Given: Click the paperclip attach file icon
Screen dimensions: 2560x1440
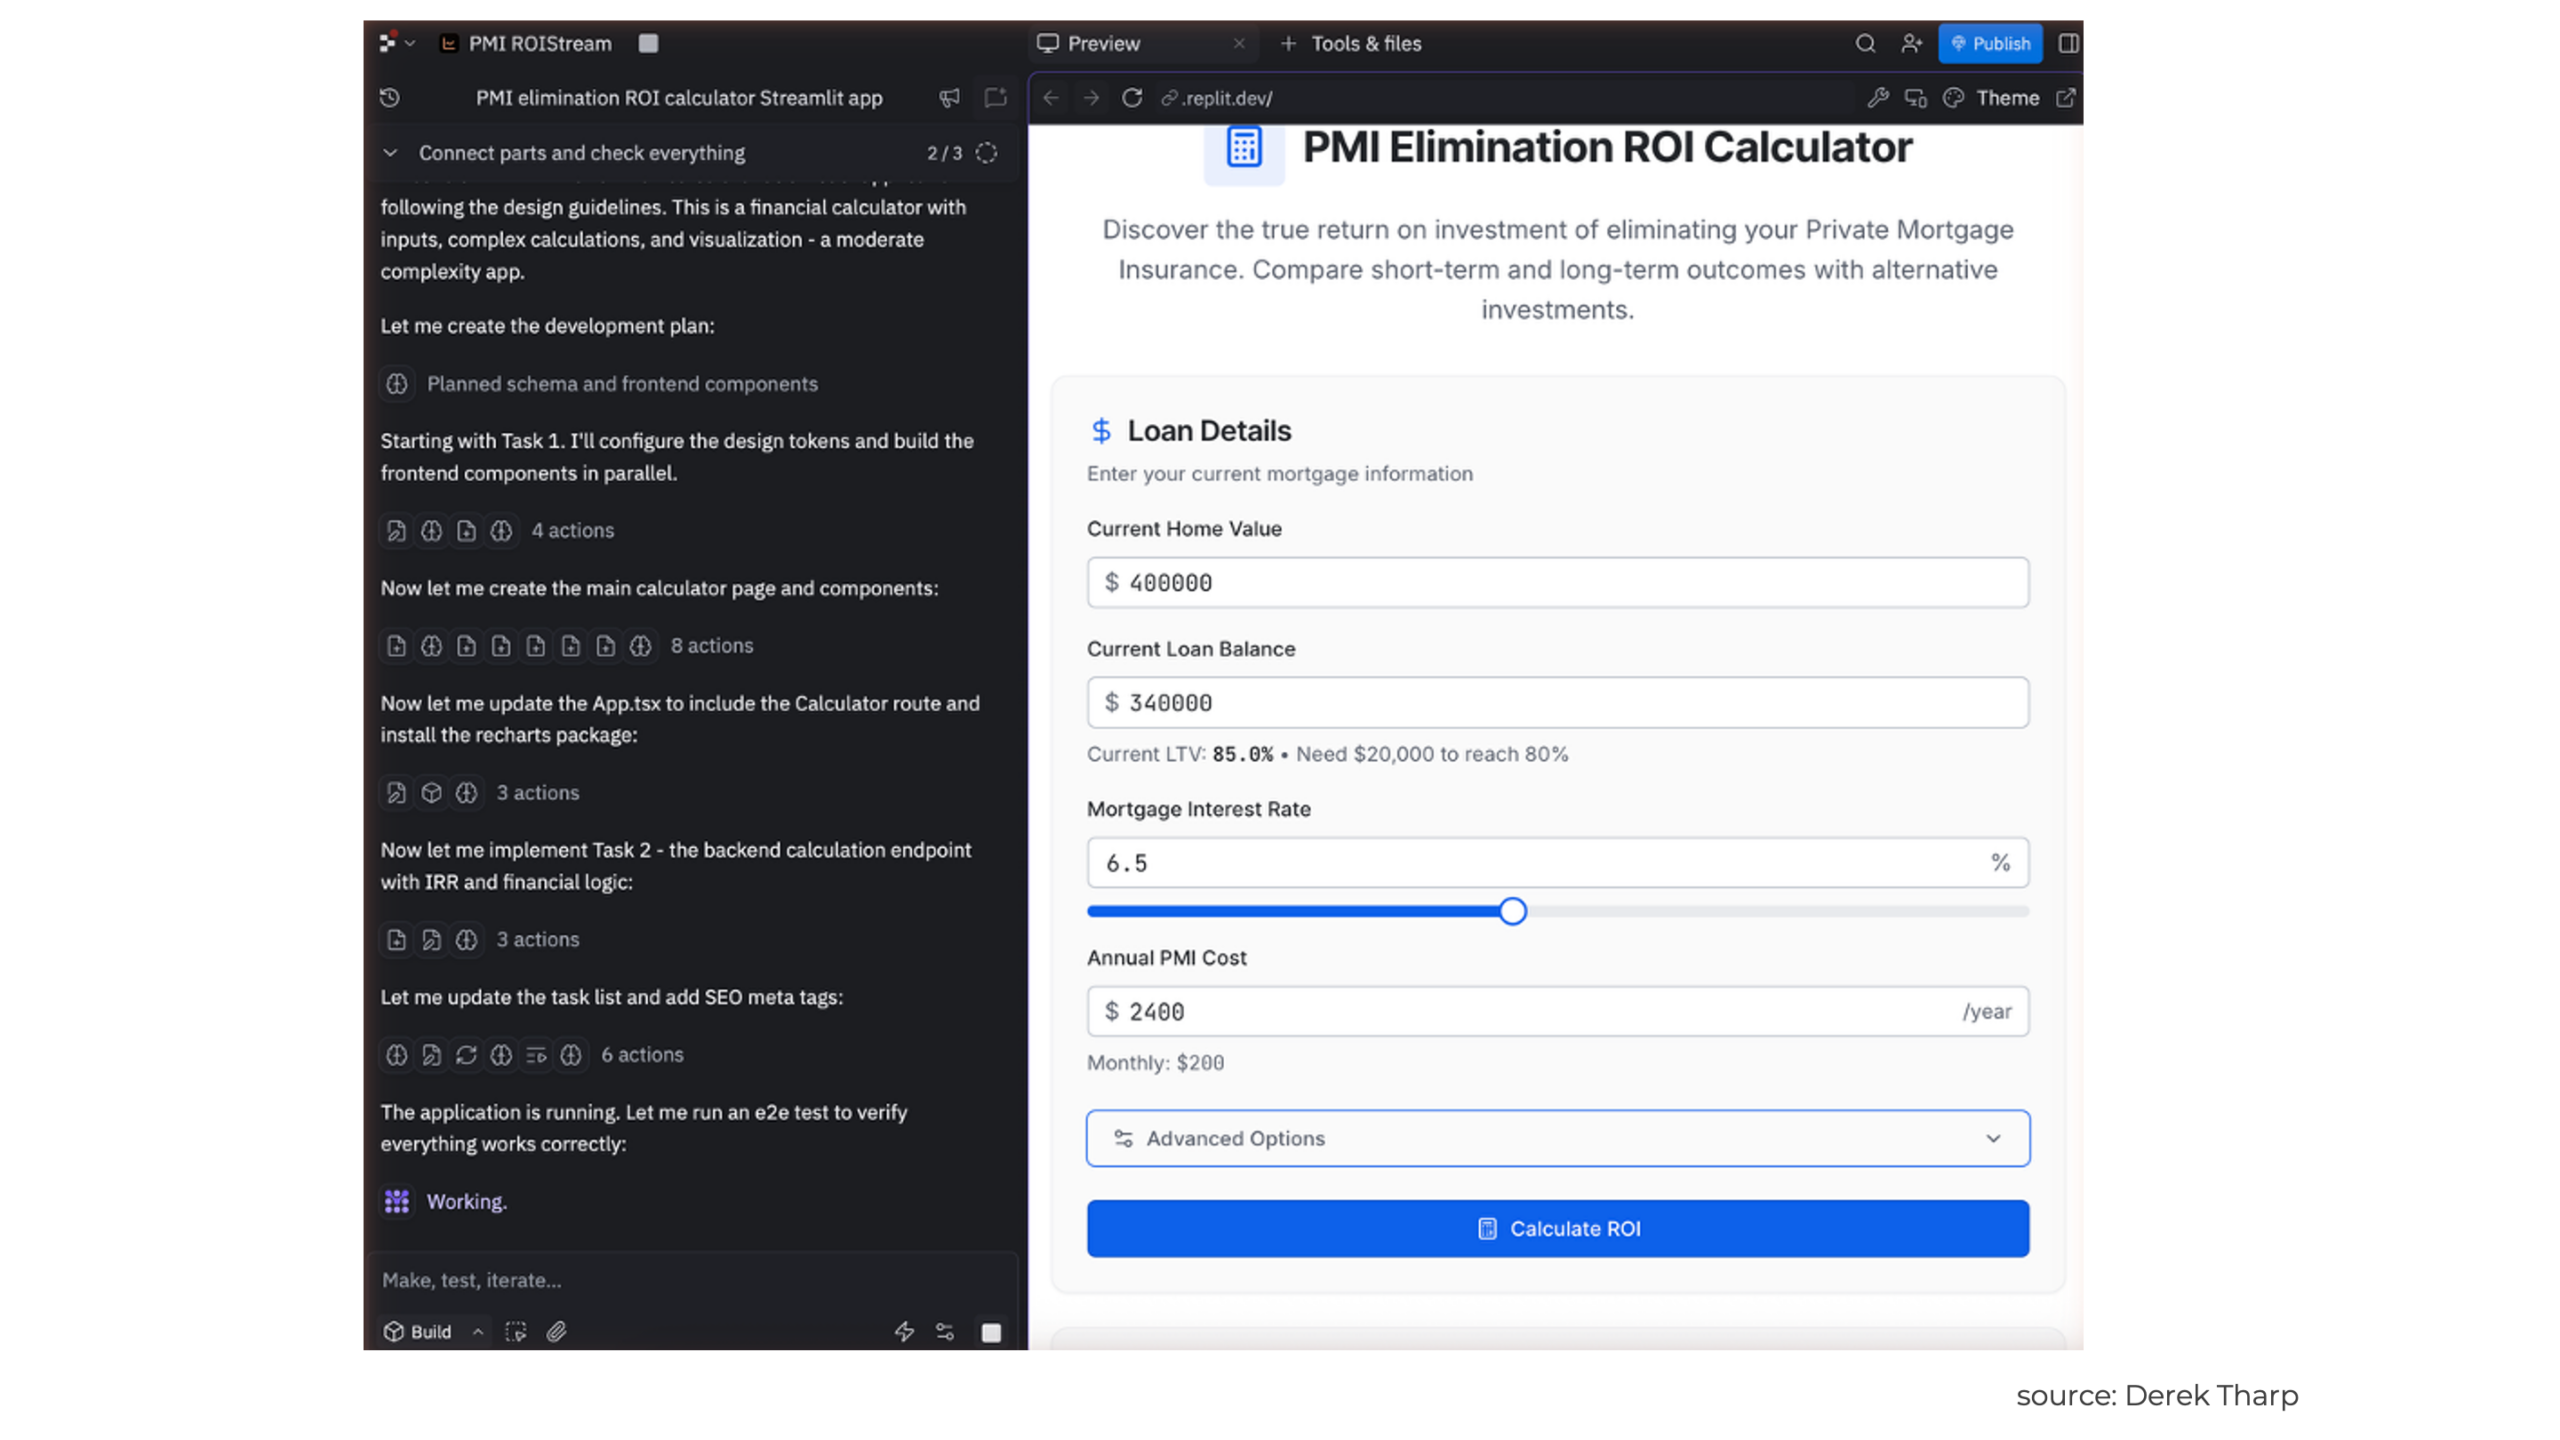Looking at the screenshot, I should point(557,1331).
